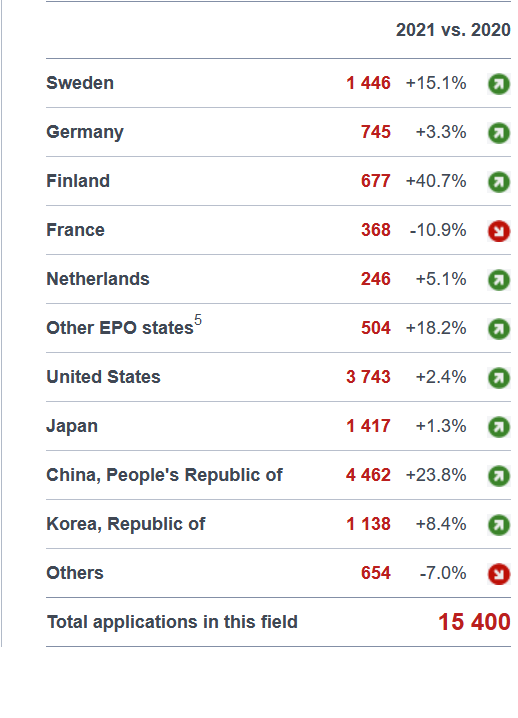Select the Korea, Republic of row label
The image size is (518, 718).
coord(126,524)
